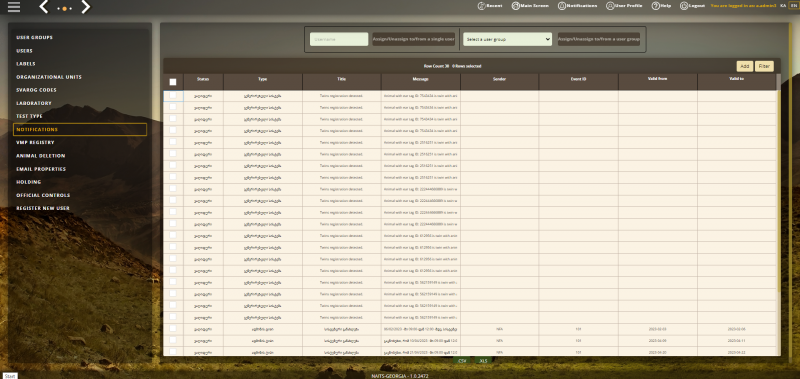Screen dimensions: 800x379
Task: Select Notifications in the sidebar
Action: [80, 130]
